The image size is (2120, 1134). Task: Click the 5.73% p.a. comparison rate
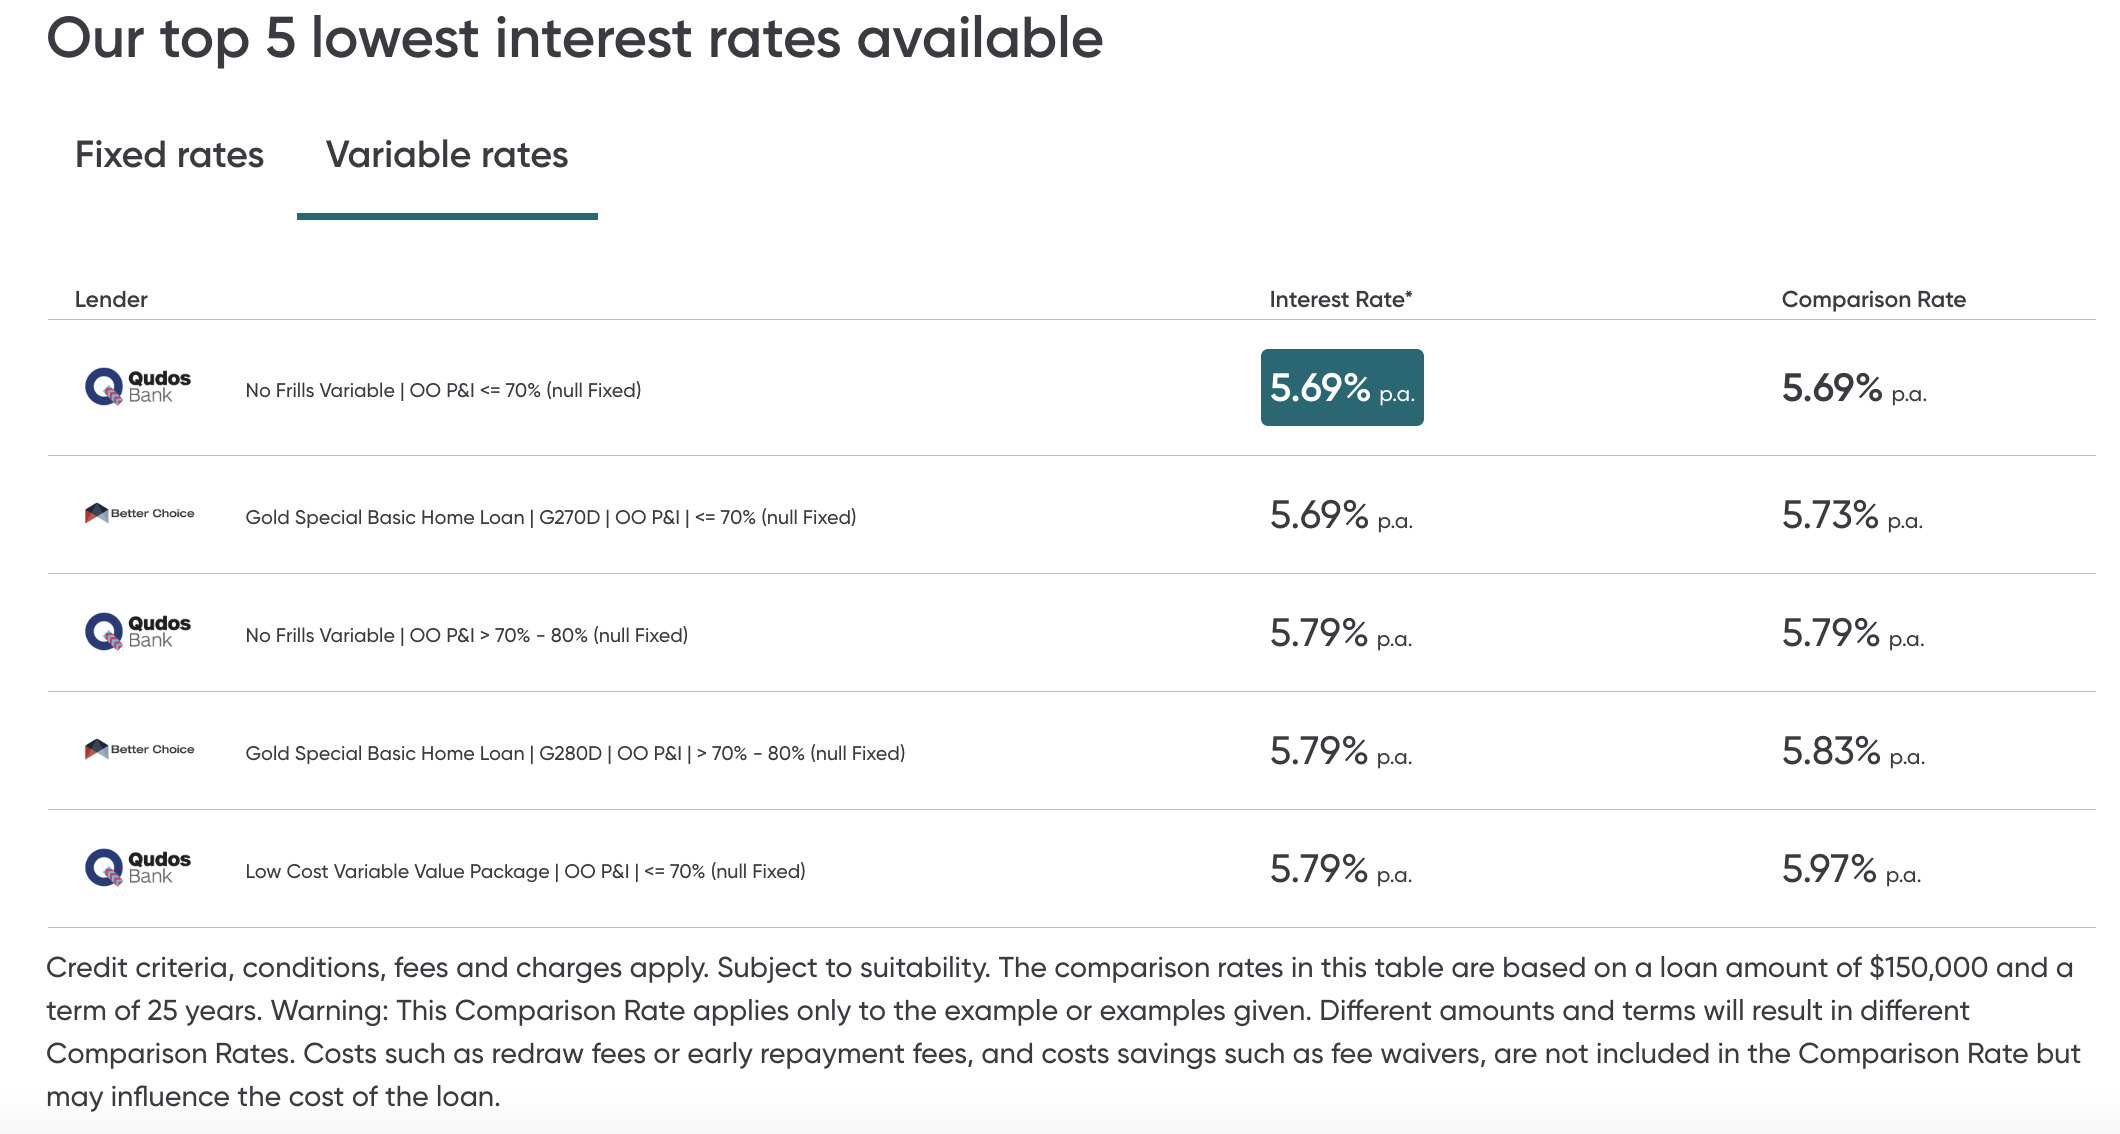[x=1852, y=515]
